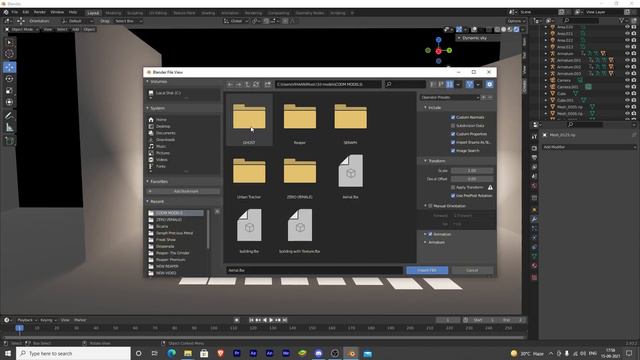
Task: Open the Edit menu
Action: (x=26, y=12)
